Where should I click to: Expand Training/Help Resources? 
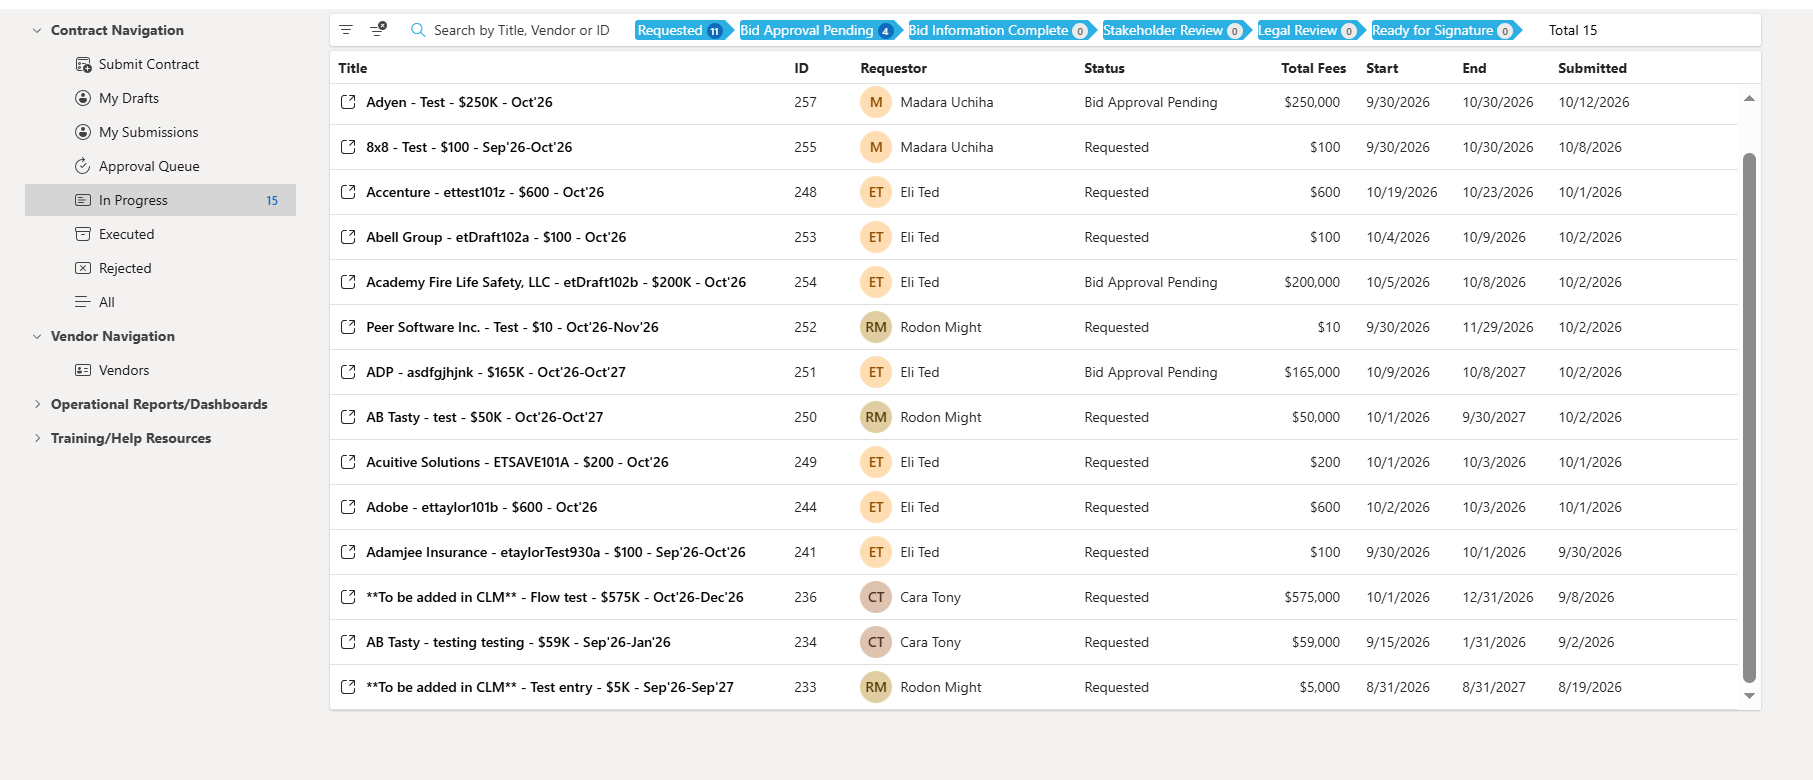click(37, 438)
